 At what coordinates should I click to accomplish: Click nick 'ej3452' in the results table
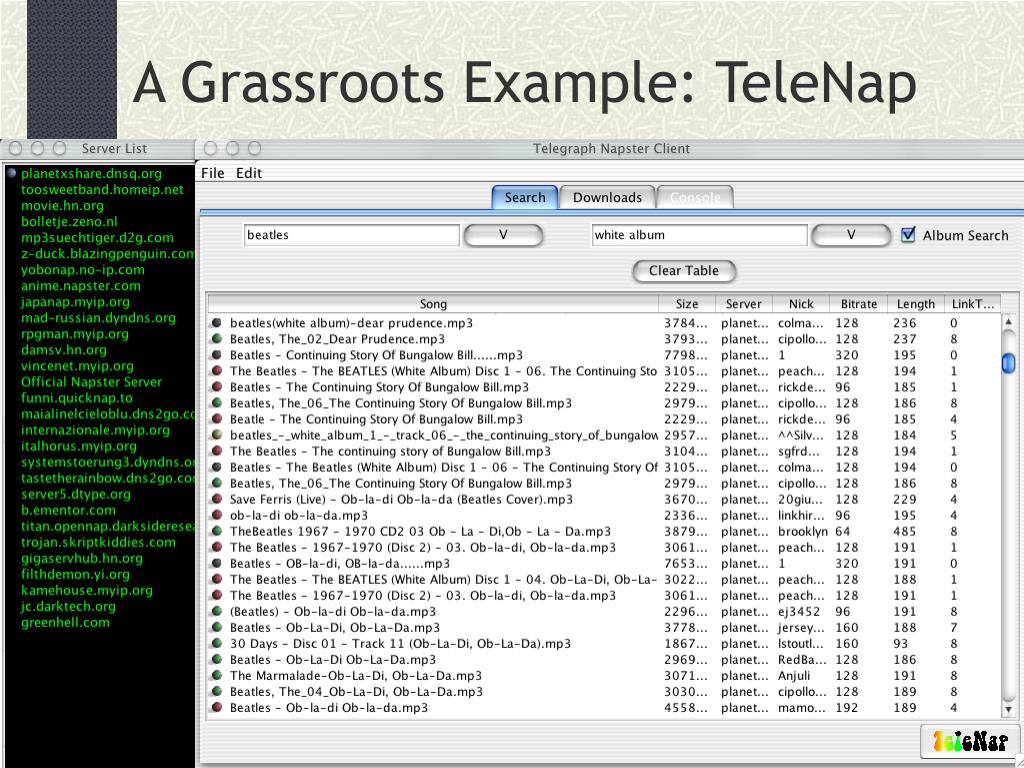798,611
